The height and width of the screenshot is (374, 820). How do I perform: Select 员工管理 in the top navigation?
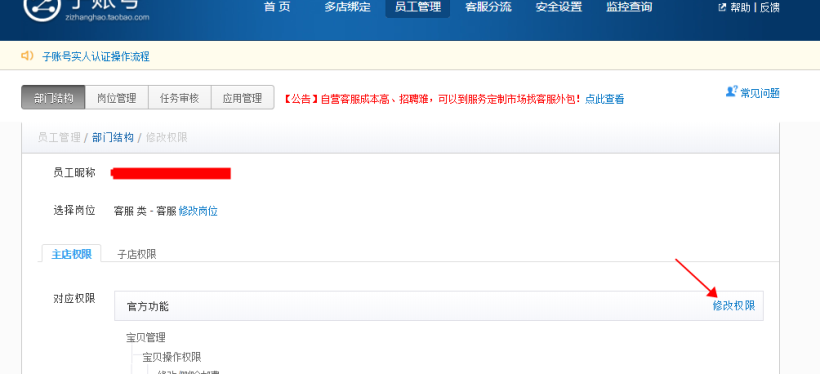pos(418,8)
